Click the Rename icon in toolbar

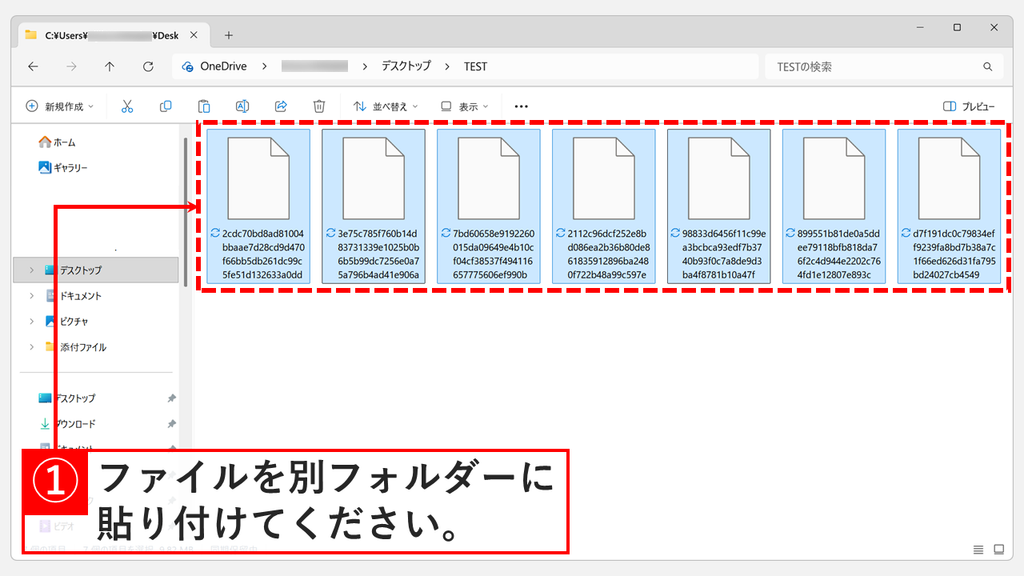[242, 106]
